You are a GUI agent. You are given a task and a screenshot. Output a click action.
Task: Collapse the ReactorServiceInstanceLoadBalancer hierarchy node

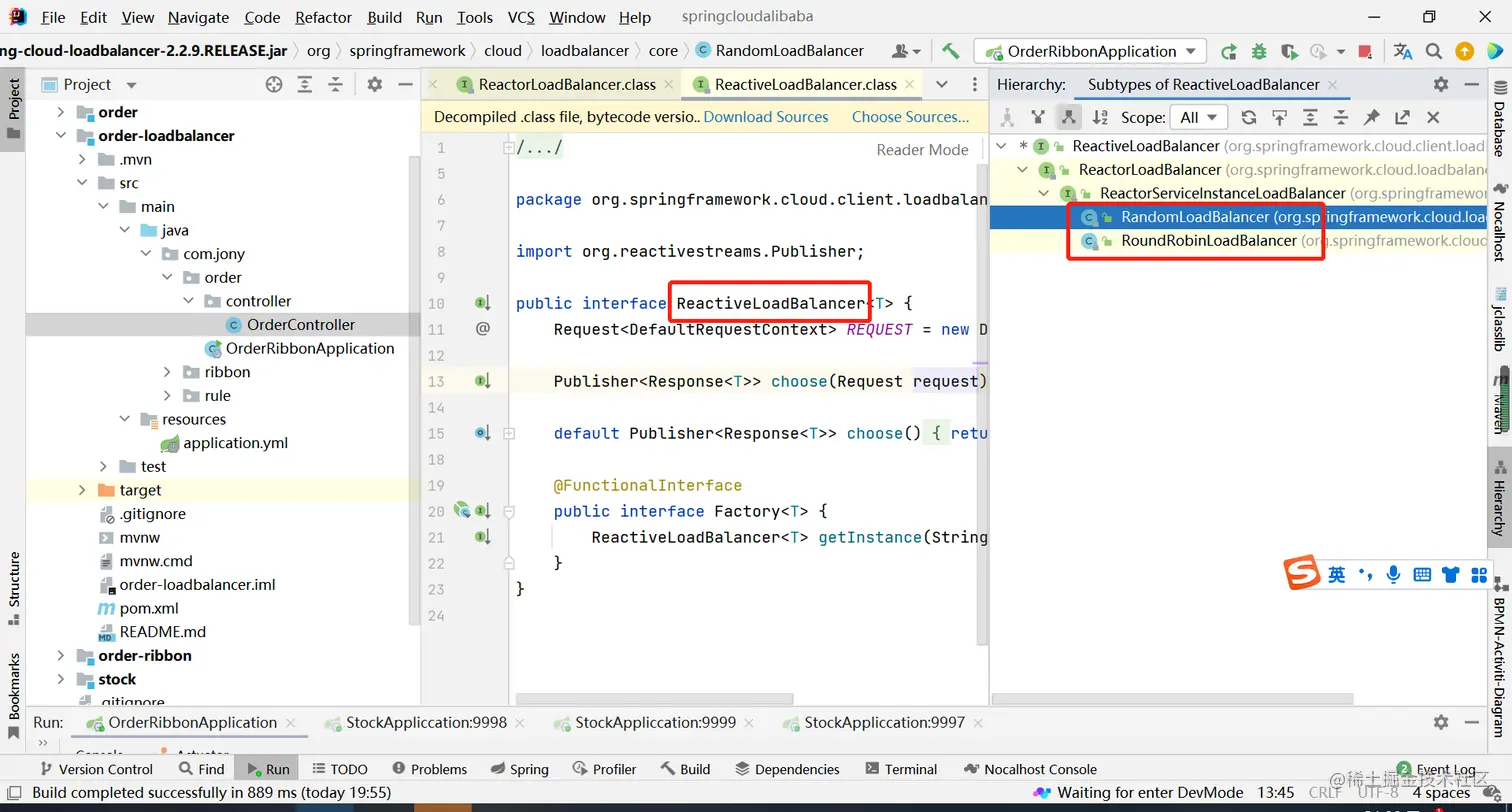(1045, 193)
